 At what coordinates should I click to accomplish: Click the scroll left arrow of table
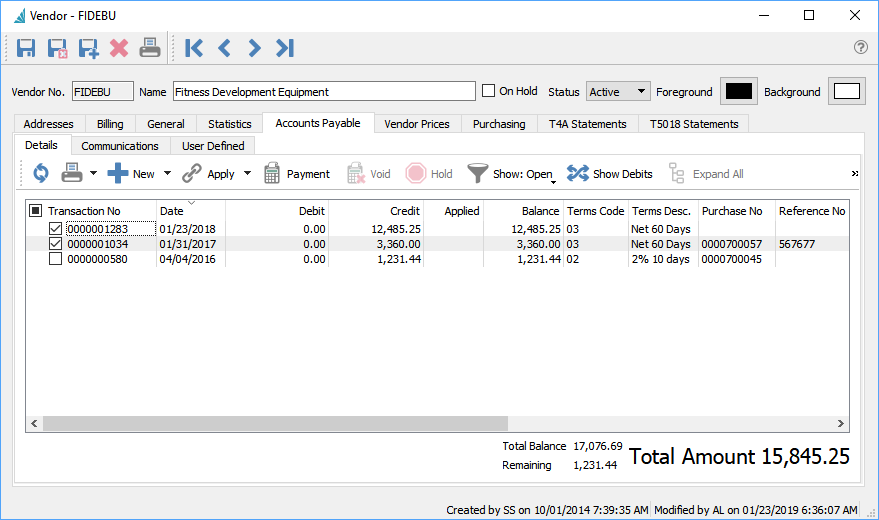(34, 423)
